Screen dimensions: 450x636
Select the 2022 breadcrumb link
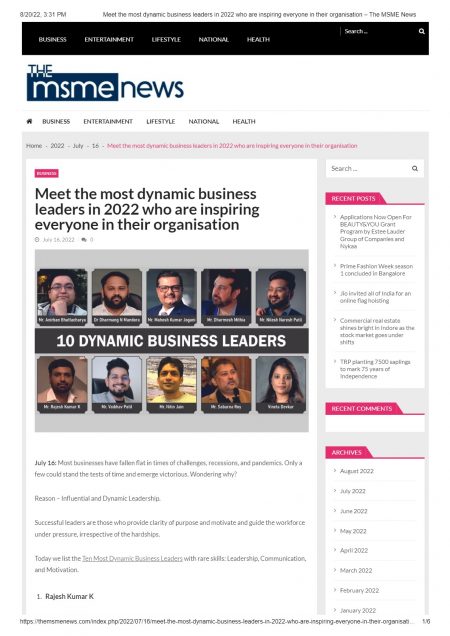click(57, 146)
